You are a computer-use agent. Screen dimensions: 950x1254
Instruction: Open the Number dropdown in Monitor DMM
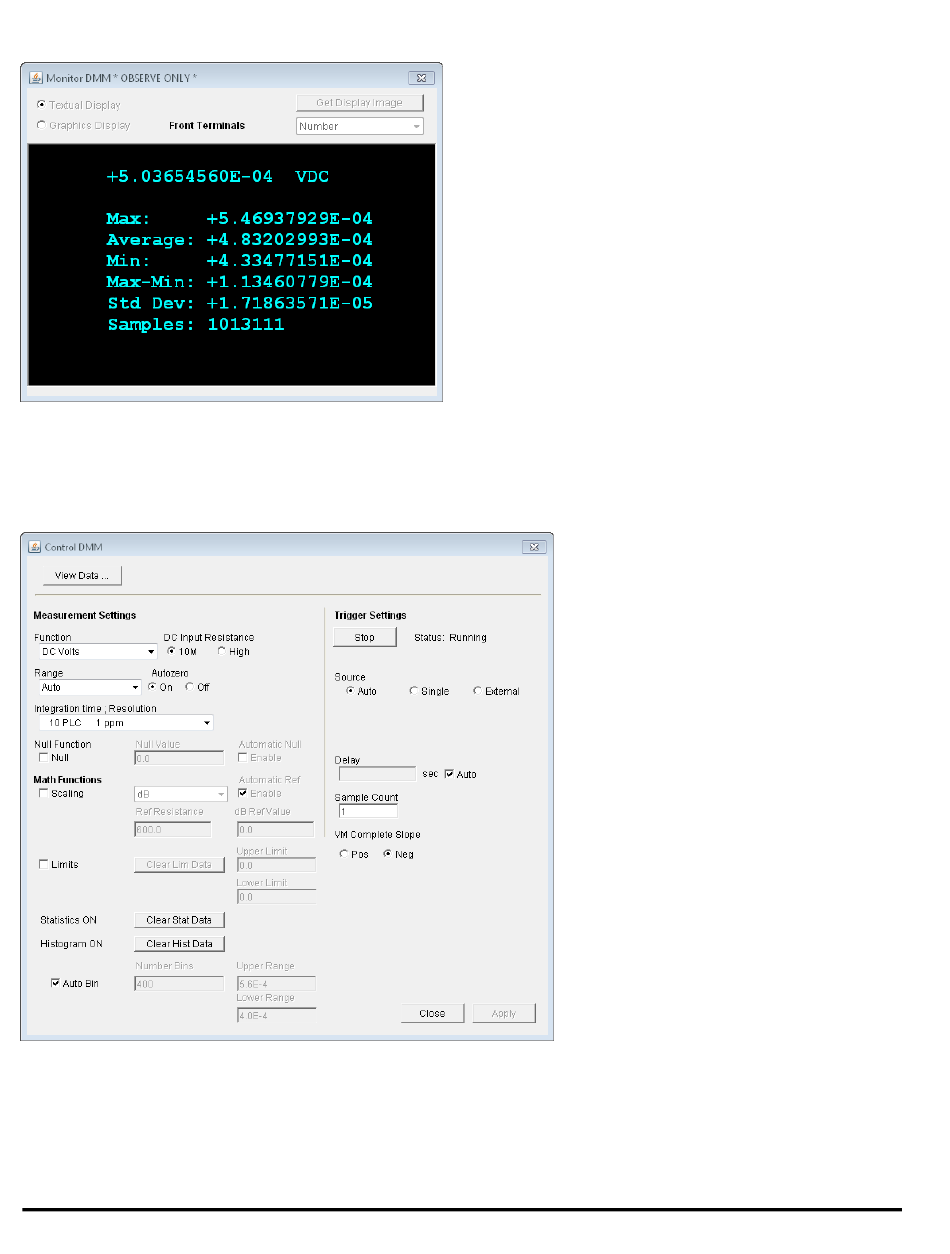click(x=360, y=126)
